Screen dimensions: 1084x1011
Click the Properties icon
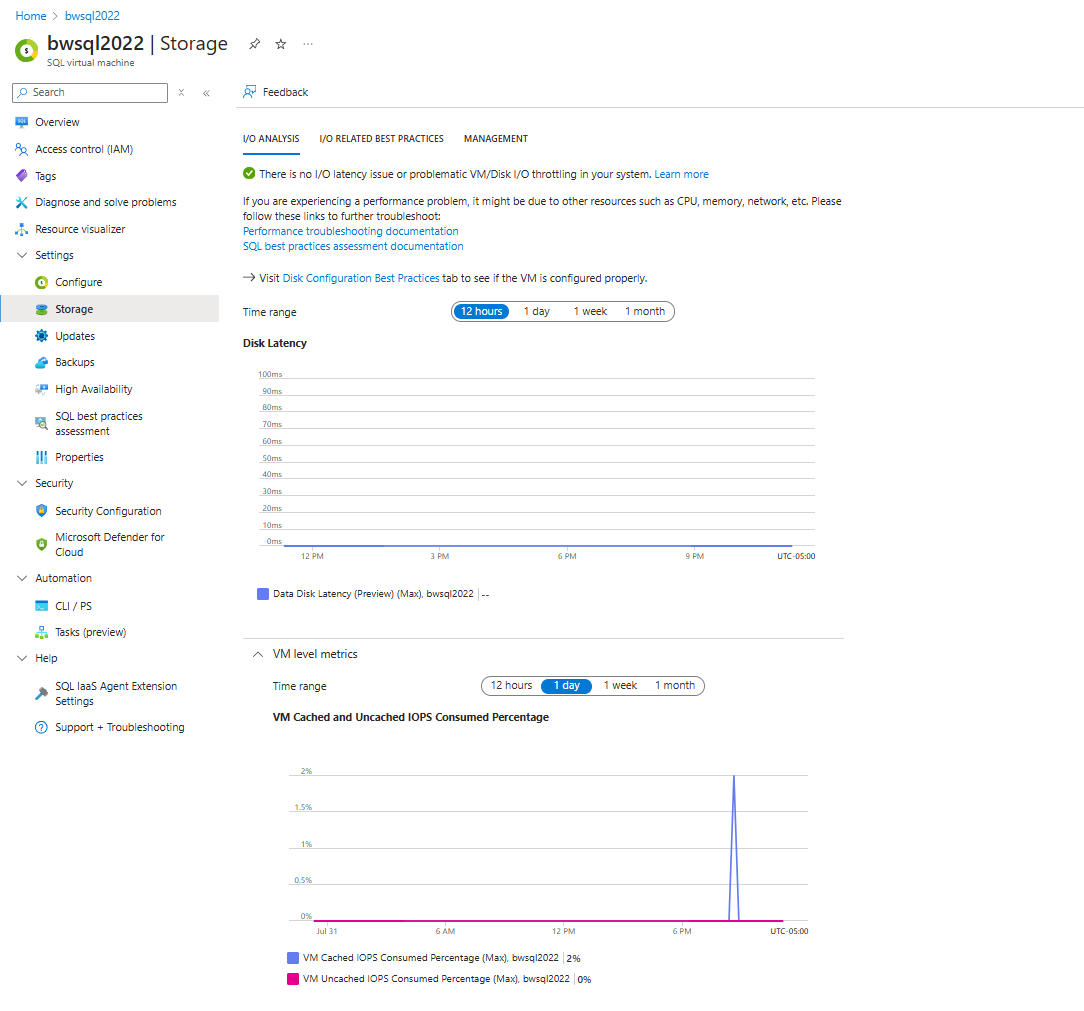tap(41, 457)
